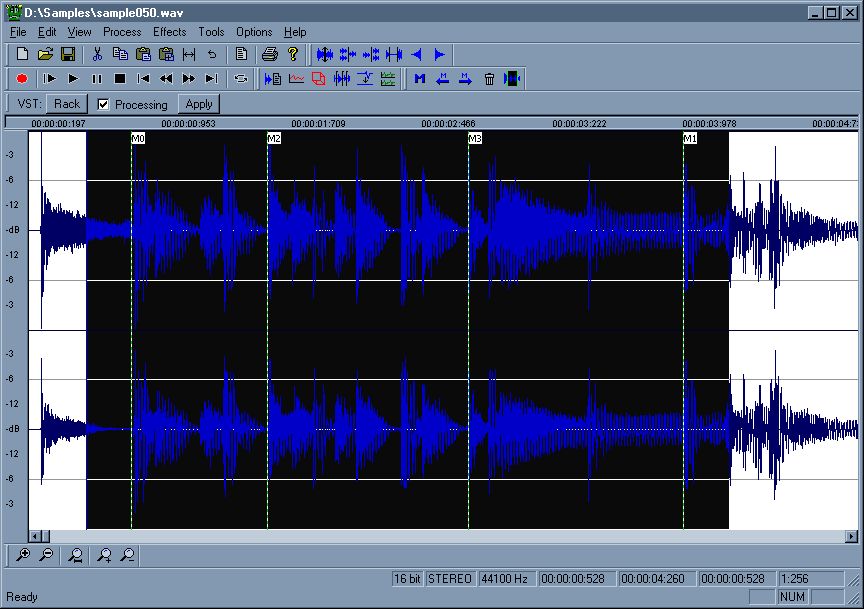Open the red line graph analysis icon

point(296,79)
